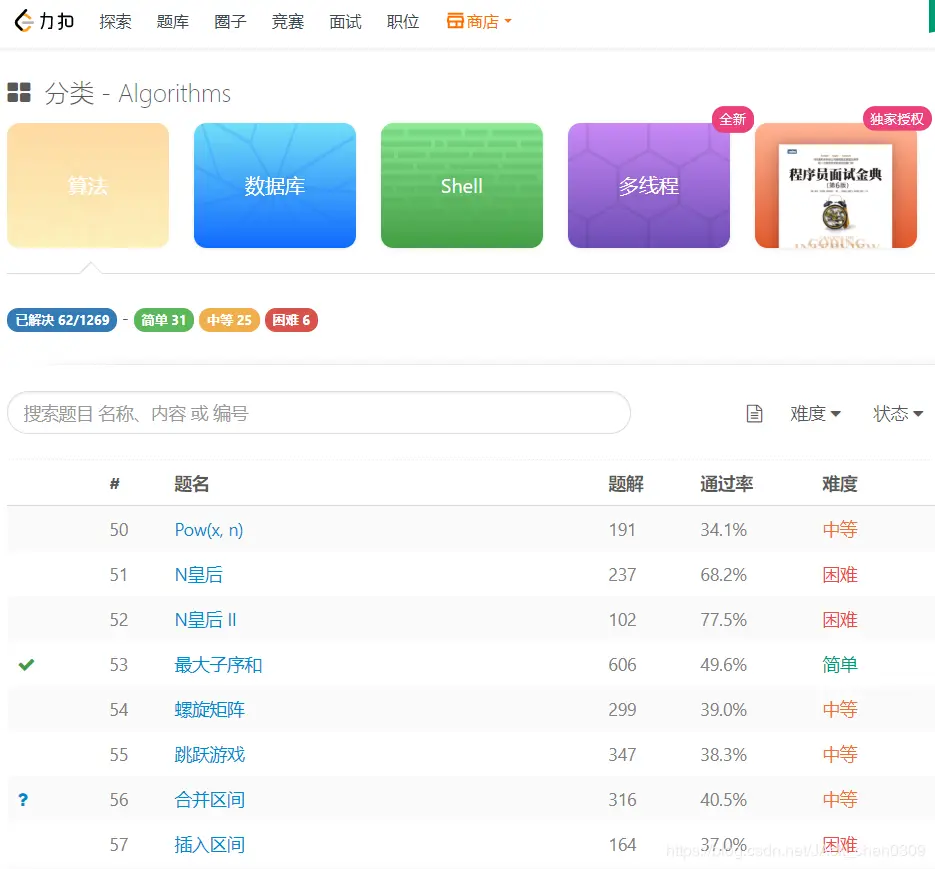Open the 191 solutions for Pow(x, n)
The width and height of the screenshot is (935, 869).
tap(622, 530)
